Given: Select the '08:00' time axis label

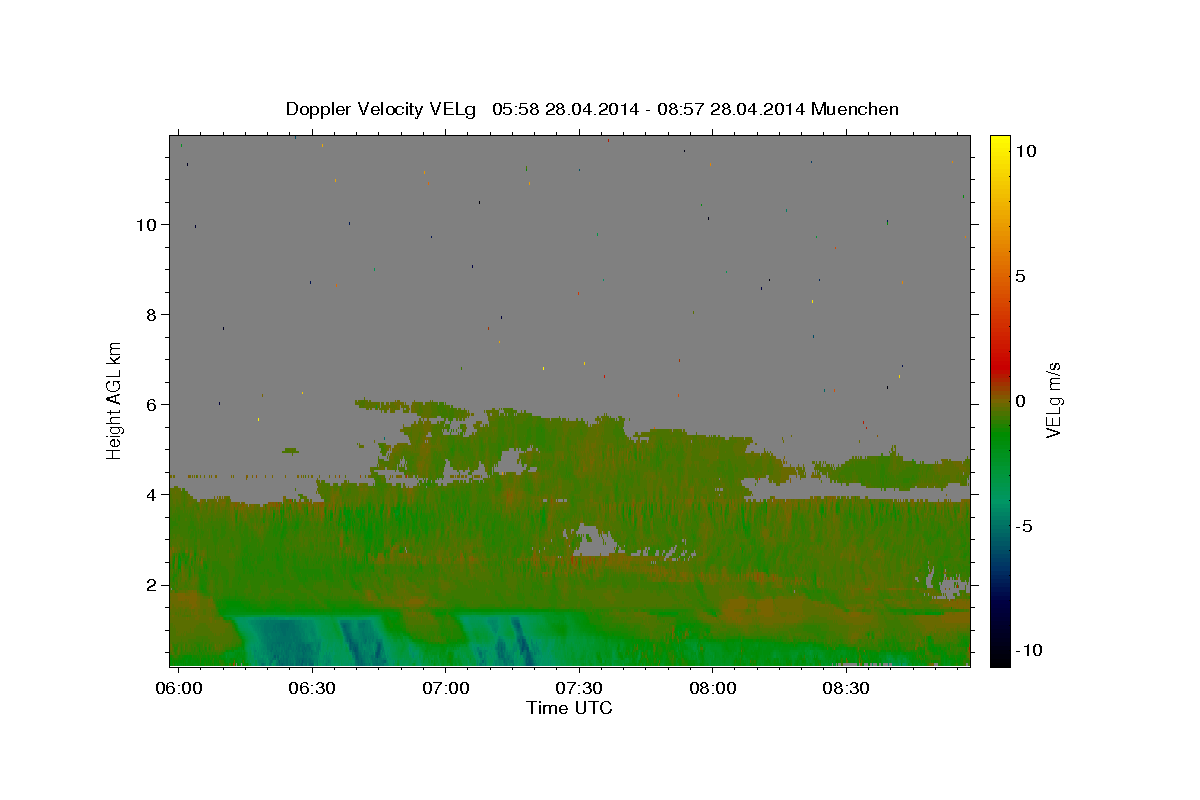Looking at the screenshot, I should click(x=712, y=688).
